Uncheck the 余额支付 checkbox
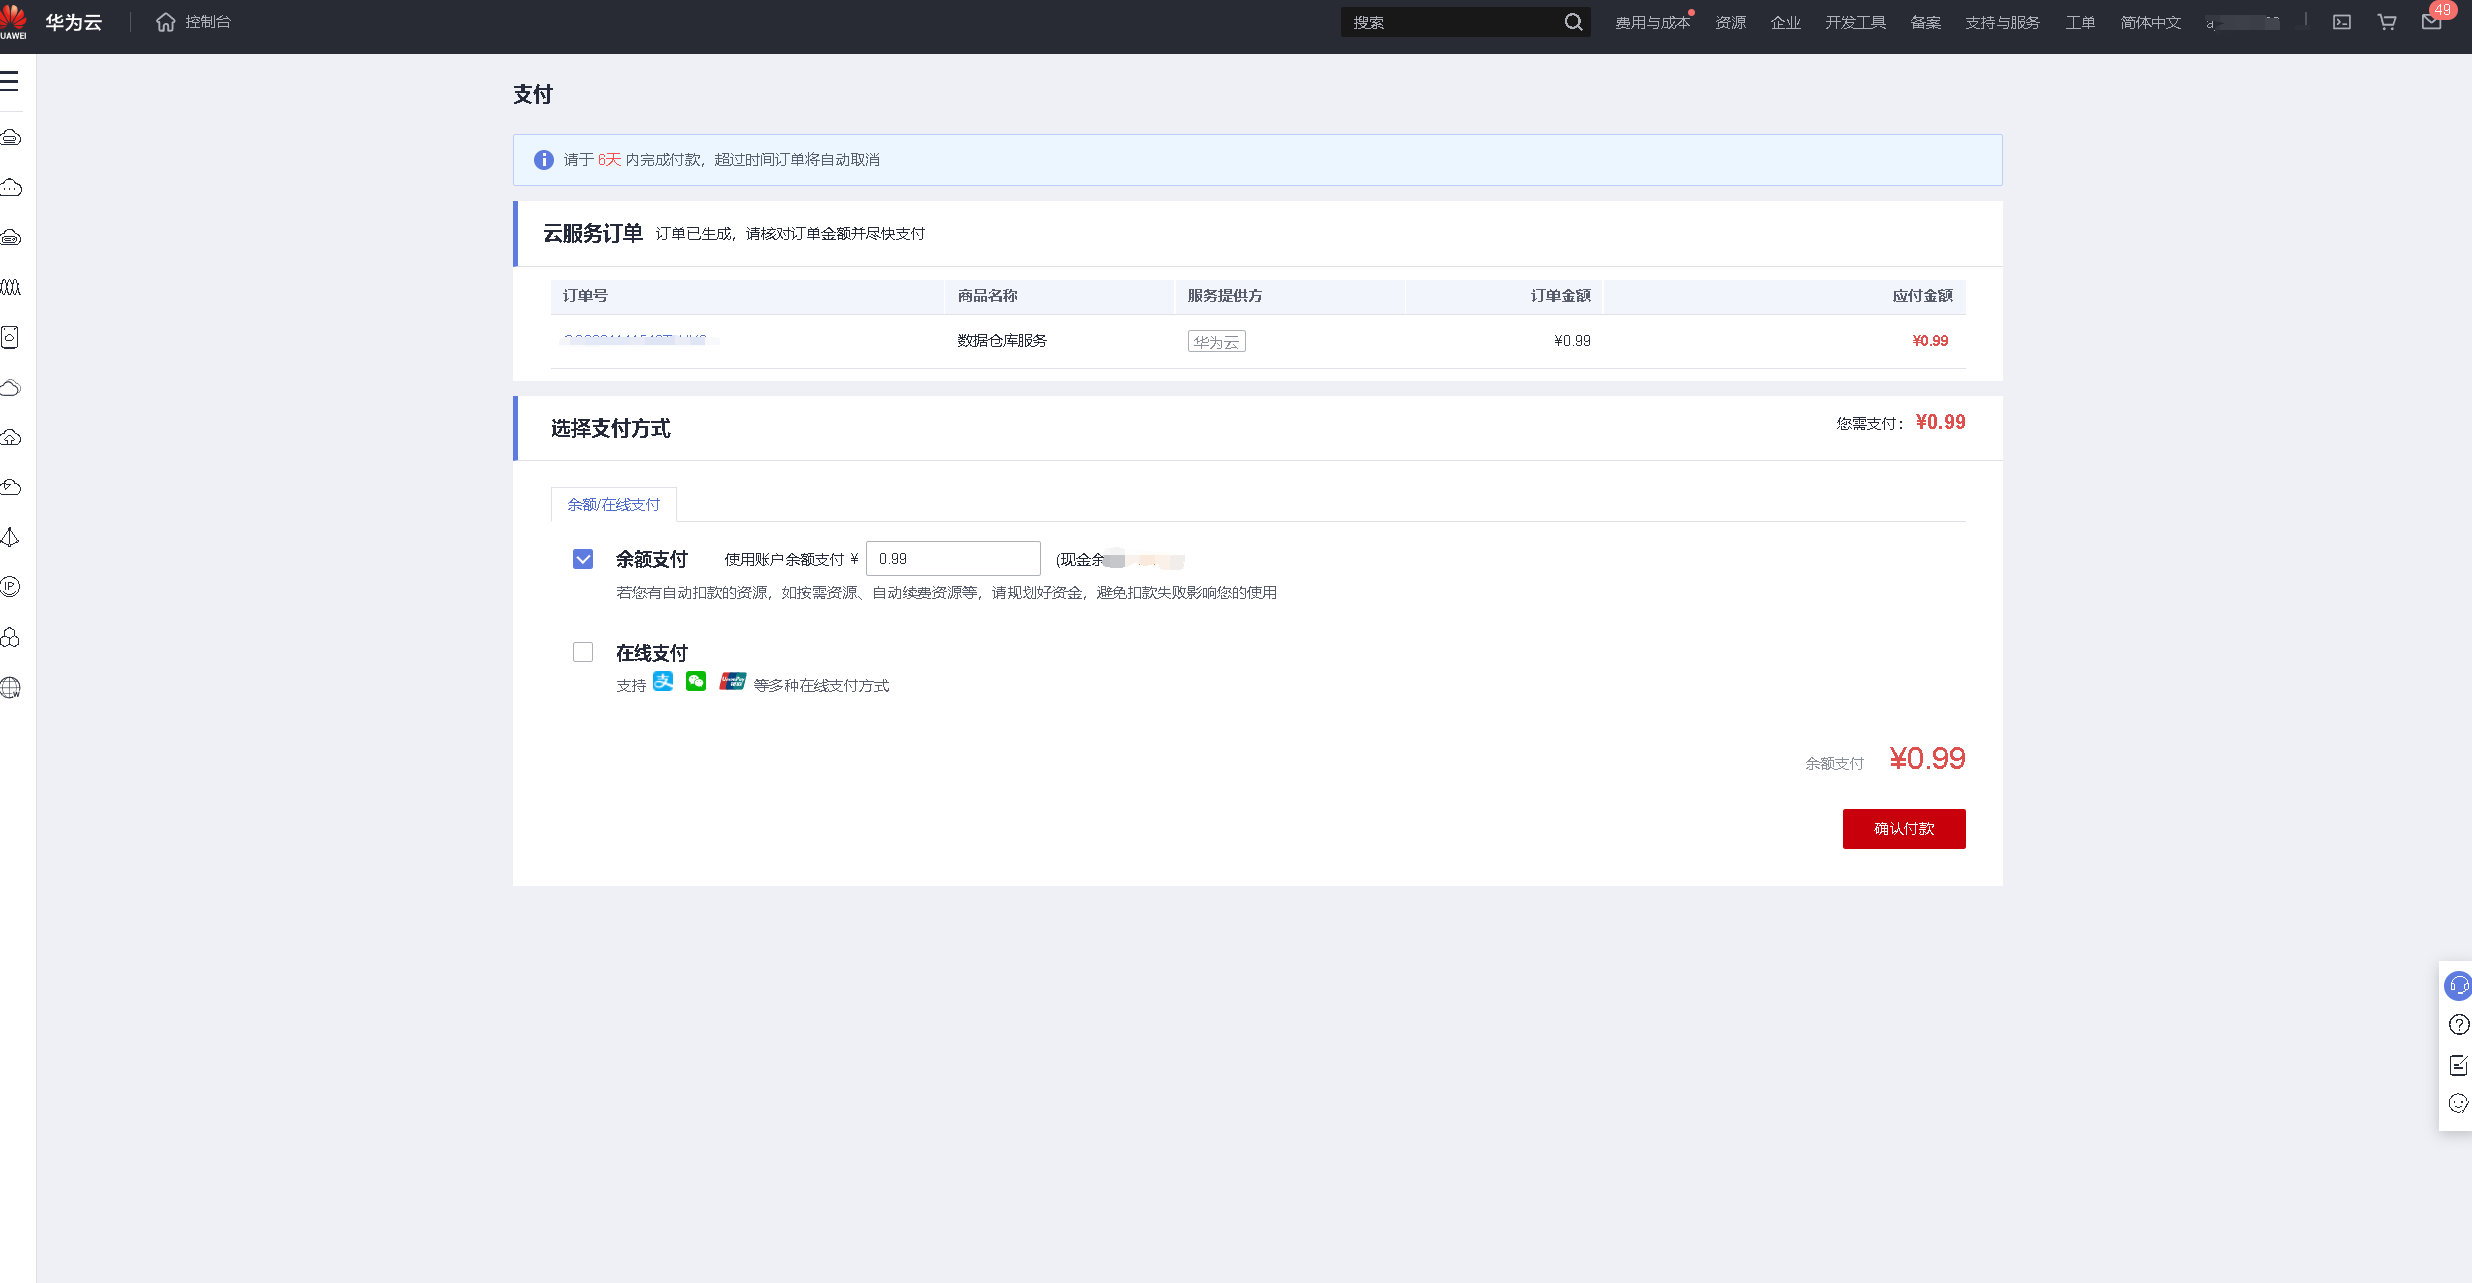The width and height of the screenshot is (2472, 1283). [x=583, y=559]
